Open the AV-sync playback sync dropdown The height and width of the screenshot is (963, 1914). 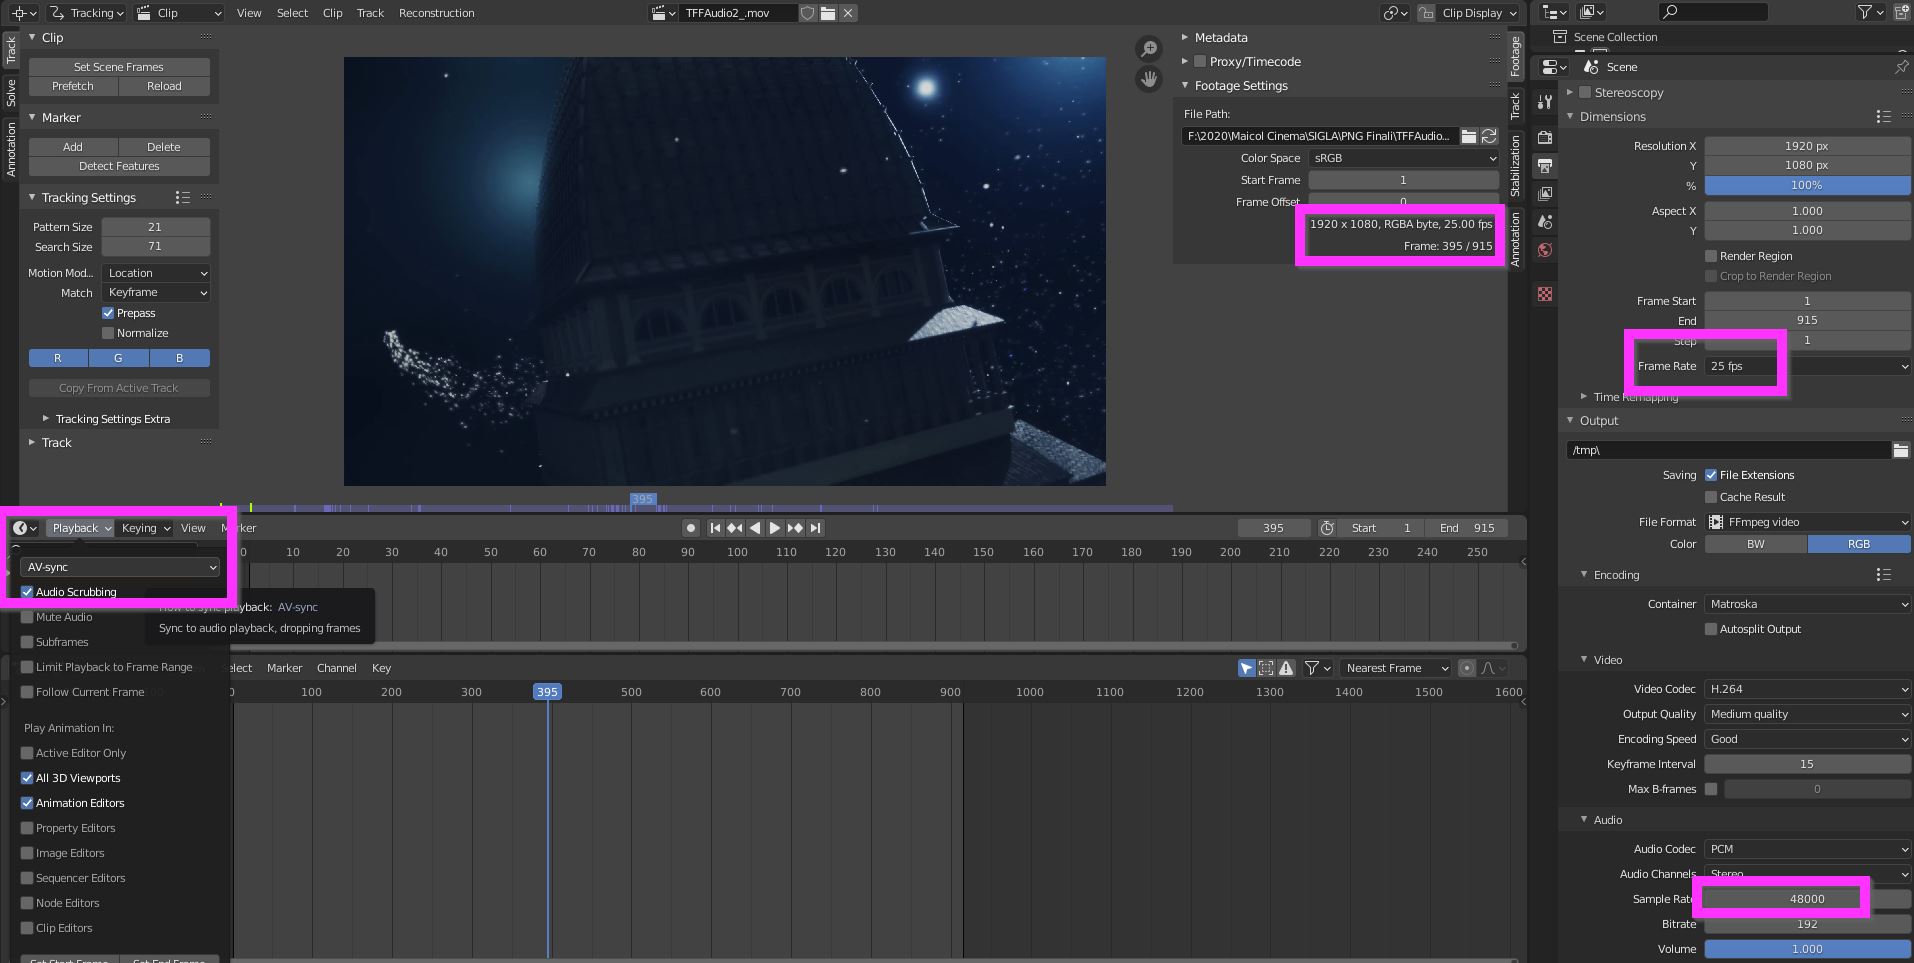coord(120,567)
